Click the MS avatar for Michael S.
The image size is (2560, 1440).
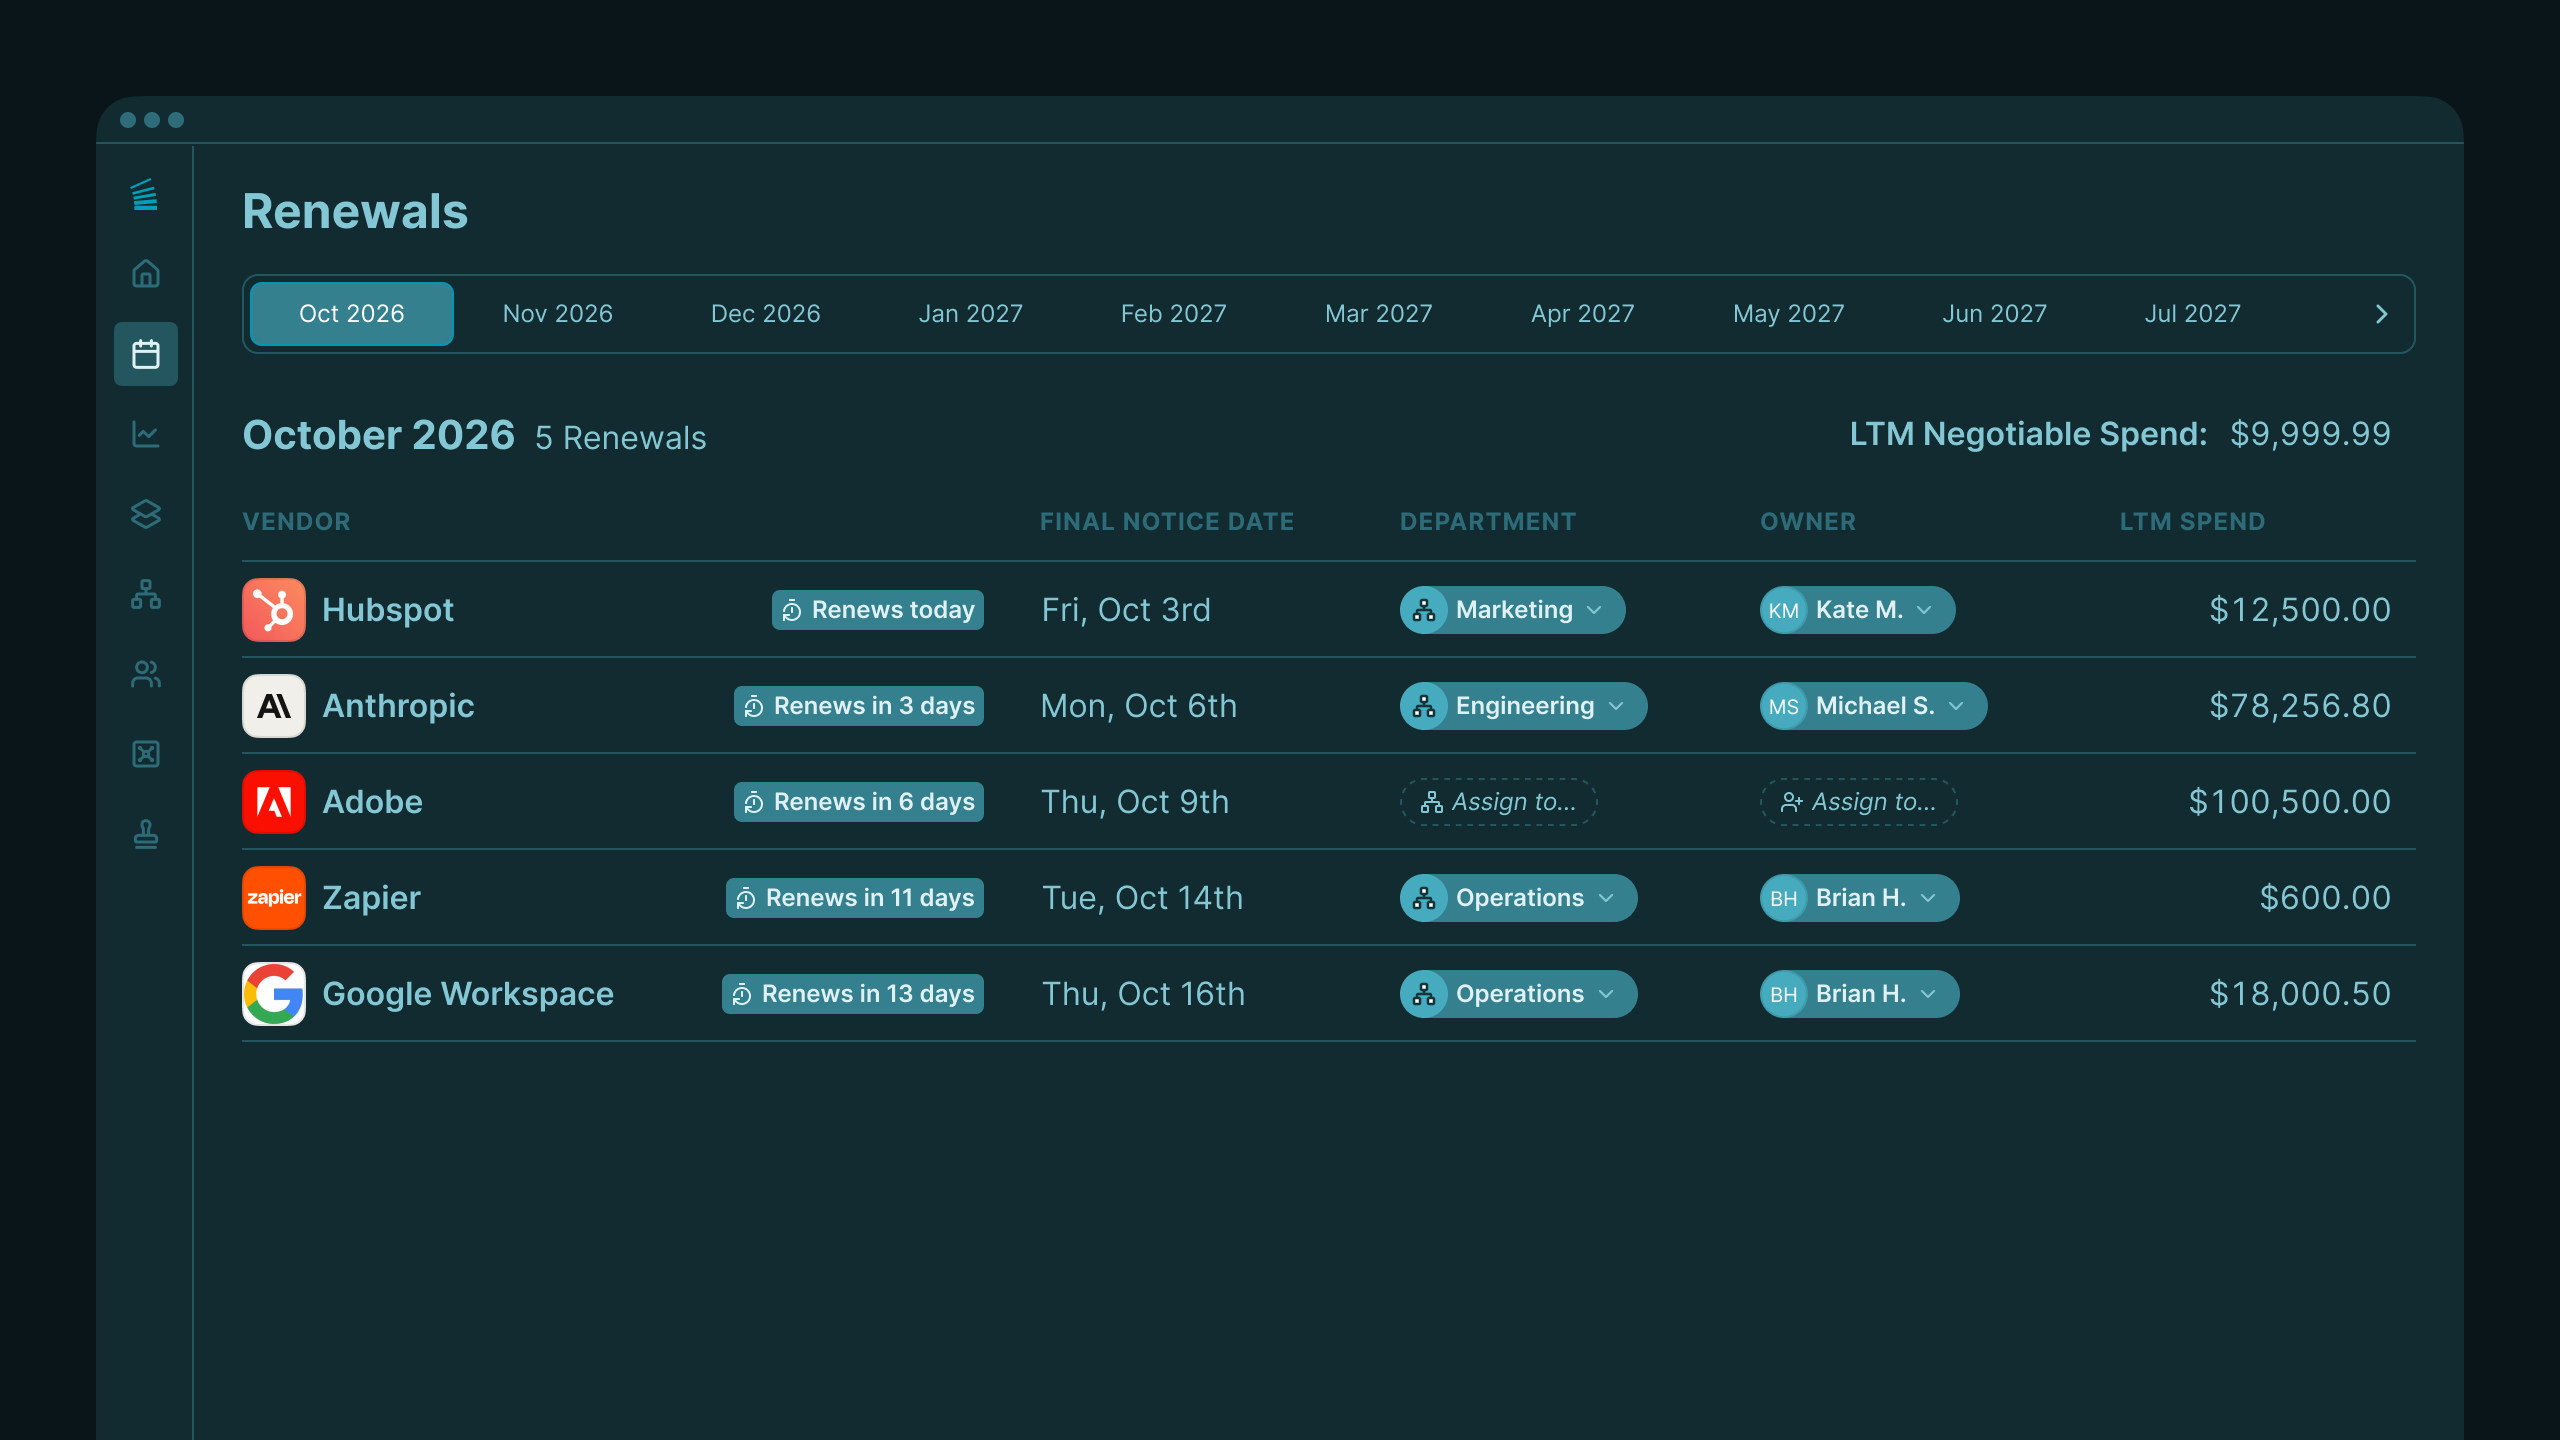click(x=1784, y=706)
